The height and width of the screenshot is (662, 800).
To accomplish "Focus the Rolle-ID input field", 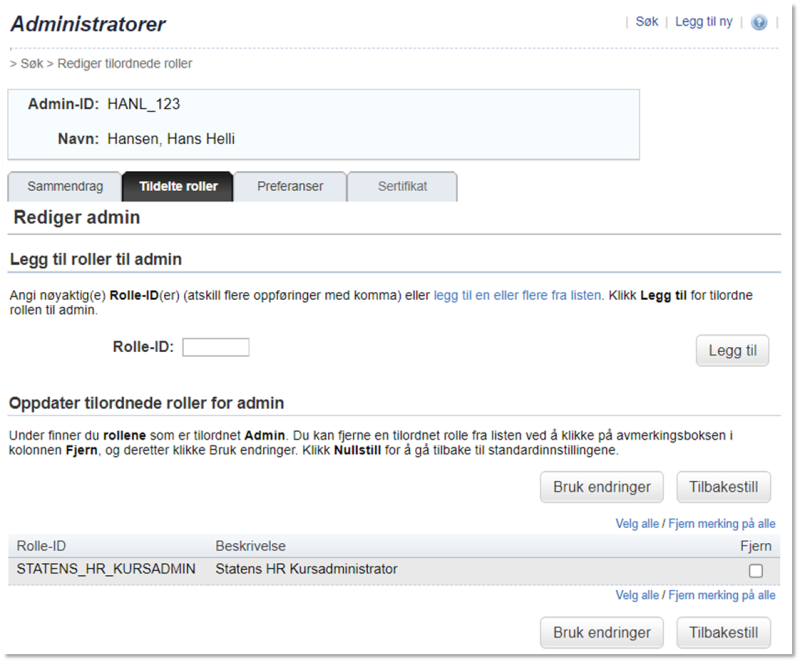I will [x=216, y=347].
